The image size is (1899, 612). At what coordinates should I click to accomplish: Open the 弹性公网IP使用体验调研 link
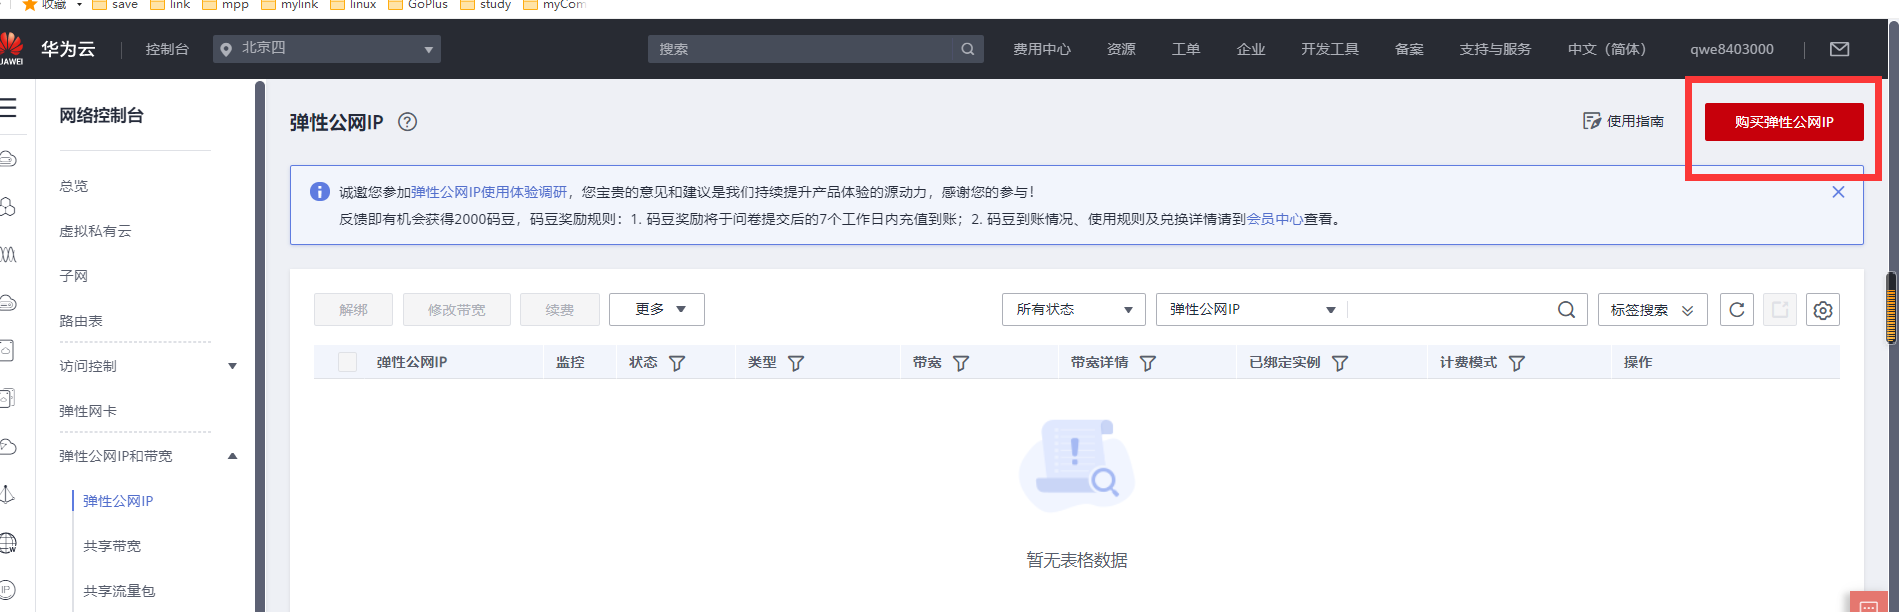tap(489, 192)
